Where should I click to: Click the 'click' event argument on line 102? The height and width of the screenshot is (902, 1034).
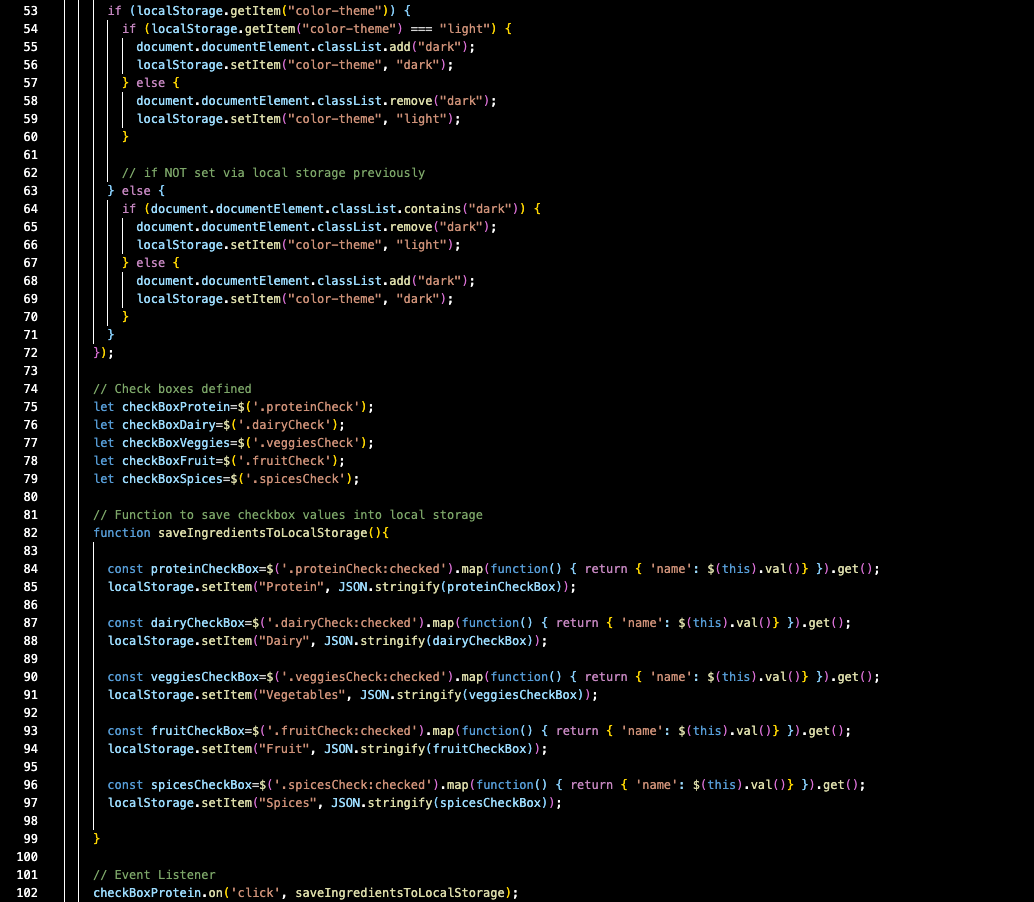(x=254, y=892)
